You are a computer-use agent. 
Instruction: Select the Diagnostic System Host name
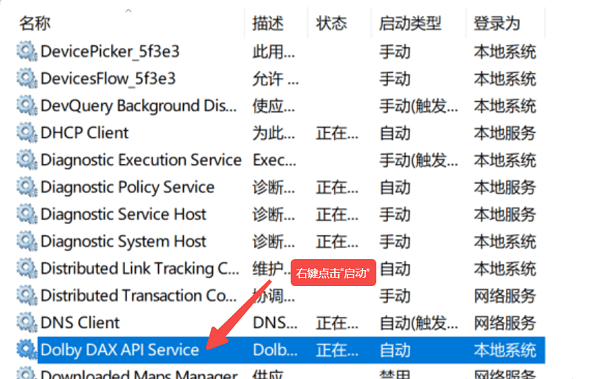pyautogui.click(x=123, y=242)
